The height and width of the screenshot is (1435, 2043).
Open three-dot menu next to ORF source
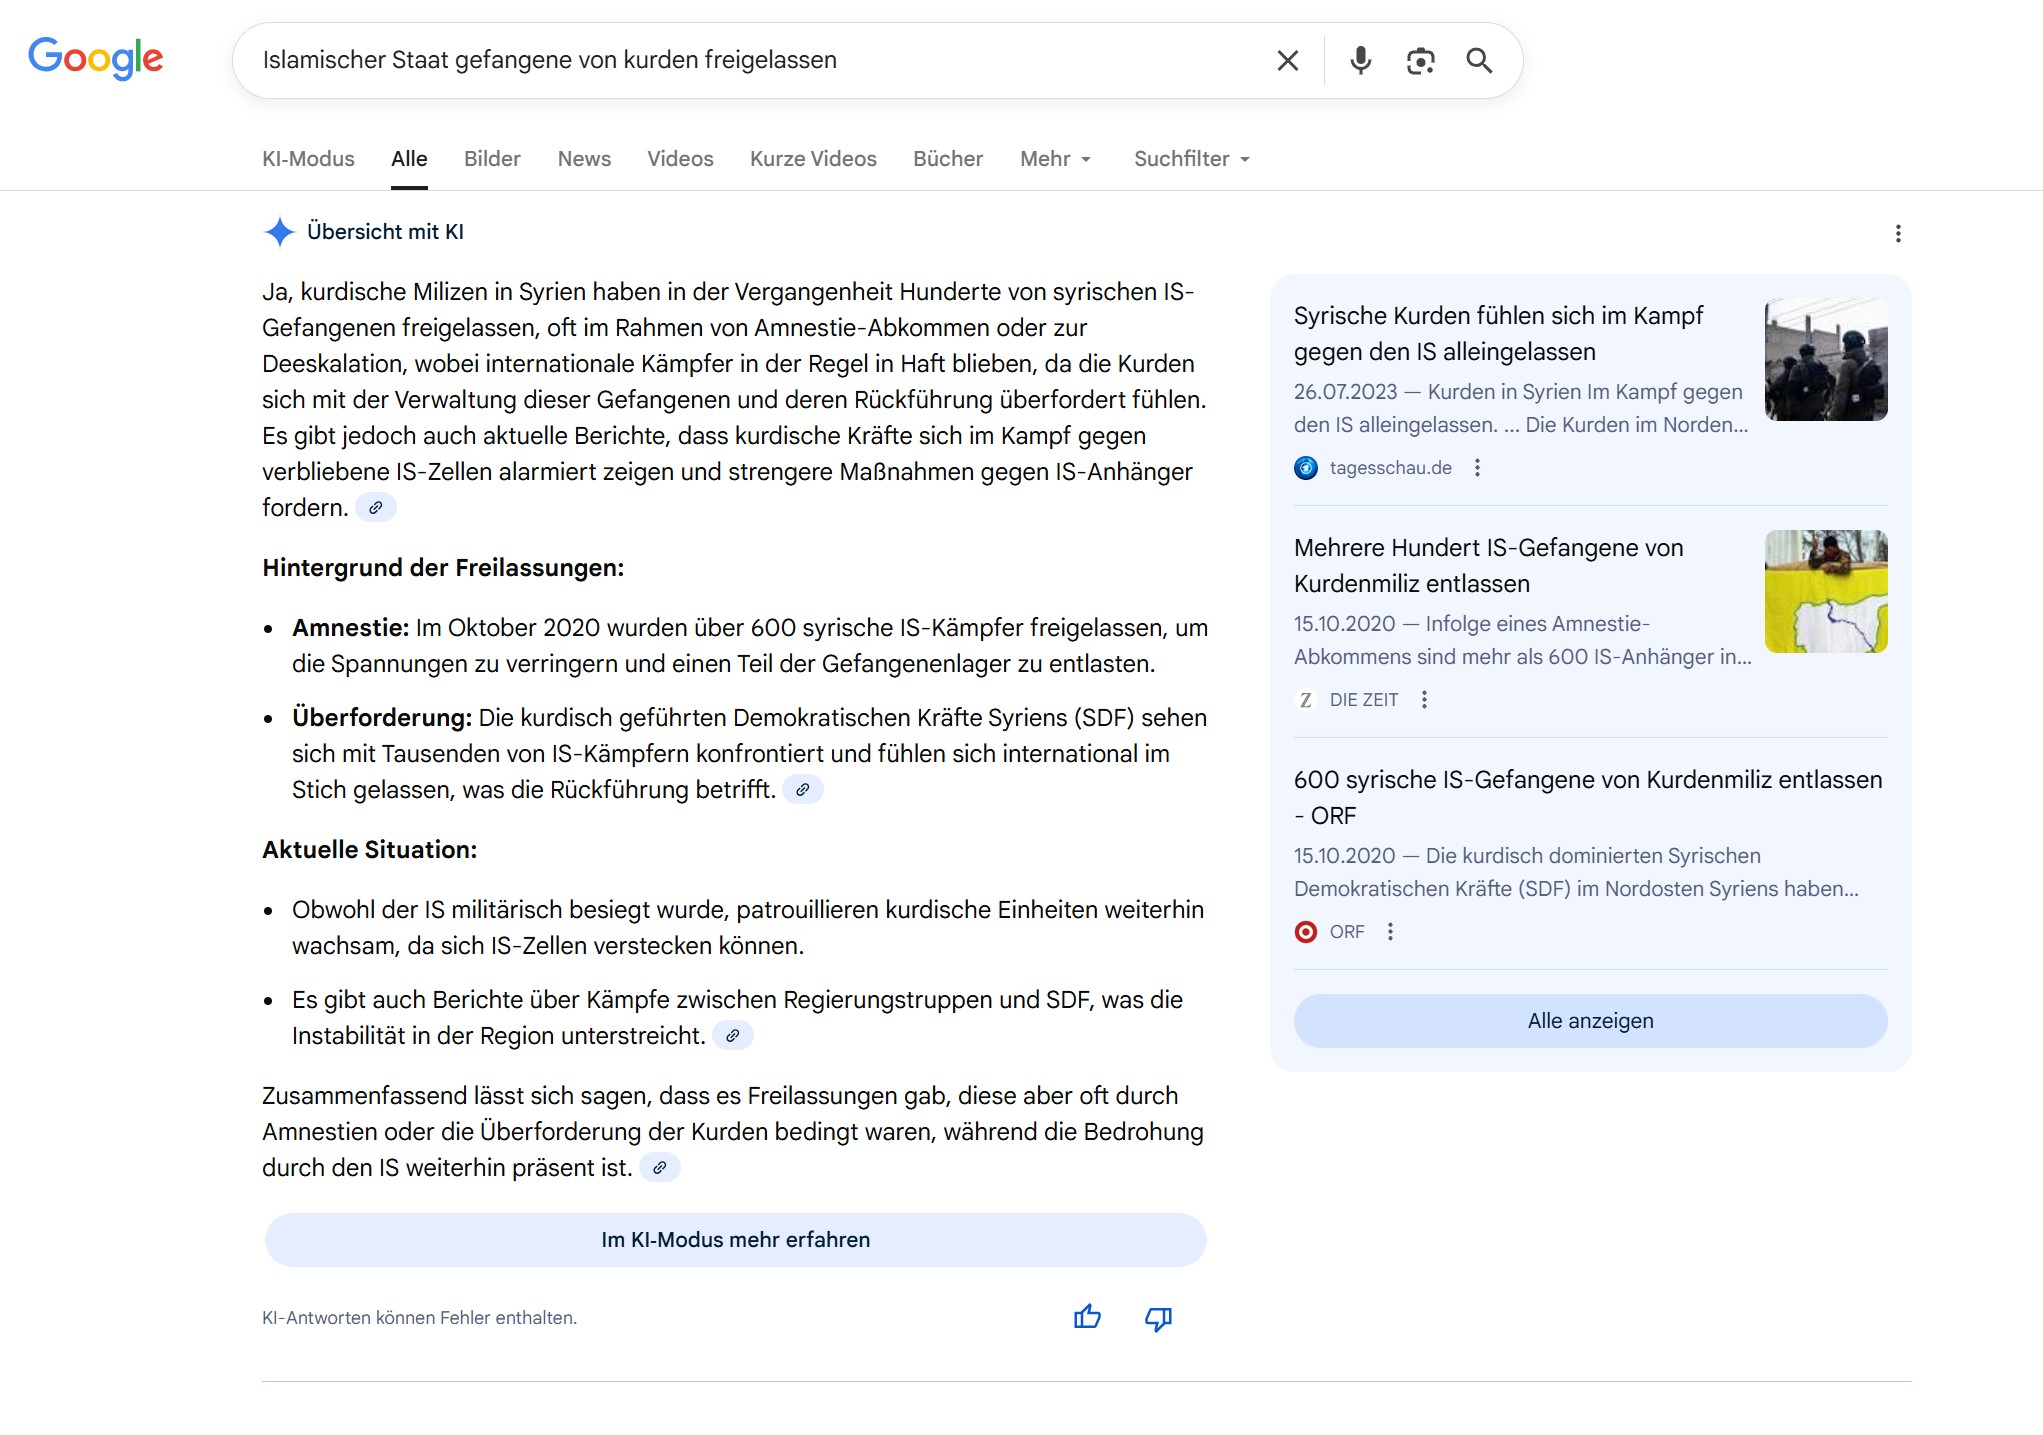click(x=1390, y=932)
